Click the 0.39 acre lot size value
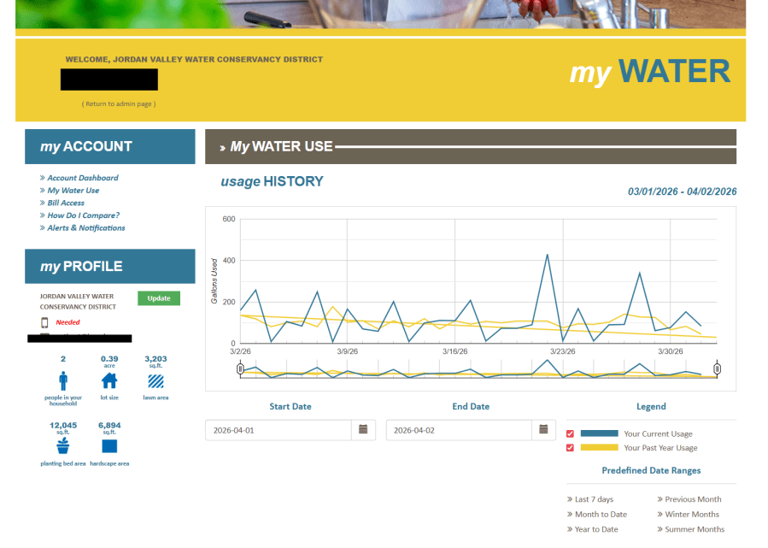The width and height of the screenshot is (768, 548). pyautogui.click(x=109, y=361)
